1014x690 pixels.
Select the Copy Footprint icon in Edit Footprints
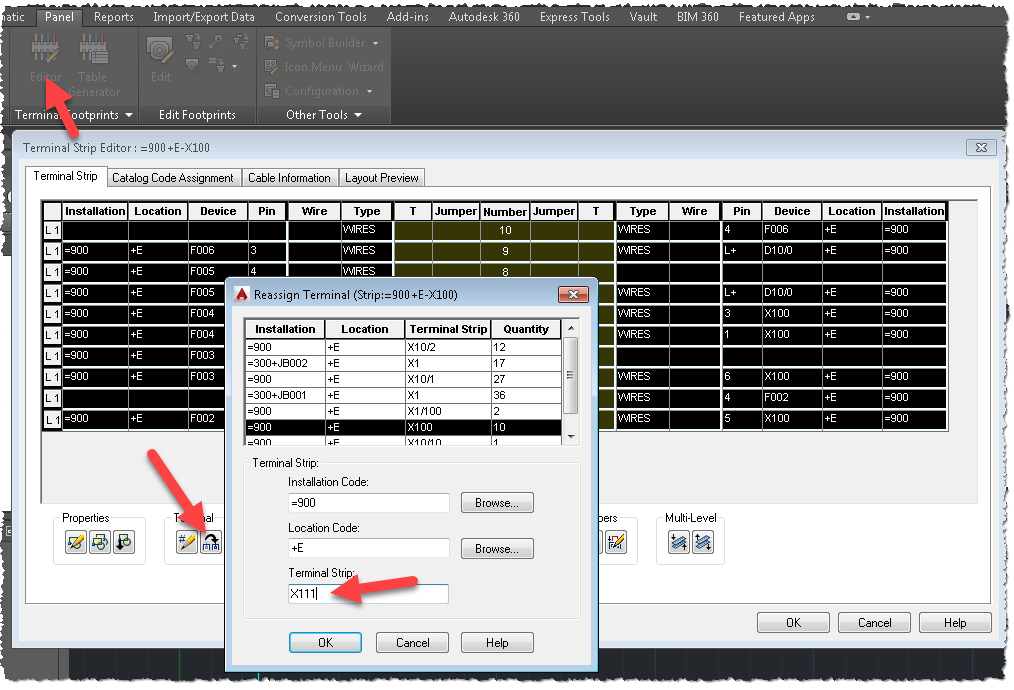tap(193, 43)
